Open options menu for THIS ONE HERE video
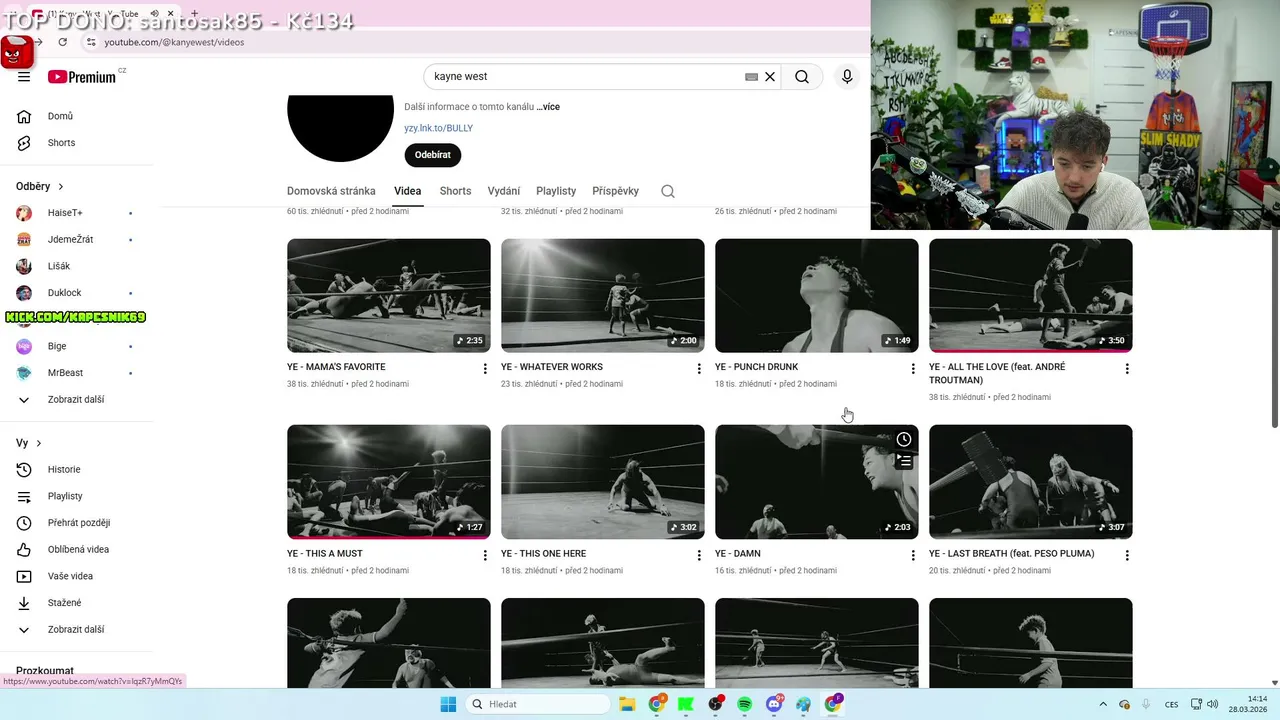1280x720 pixels. click(x=699, y=555)
